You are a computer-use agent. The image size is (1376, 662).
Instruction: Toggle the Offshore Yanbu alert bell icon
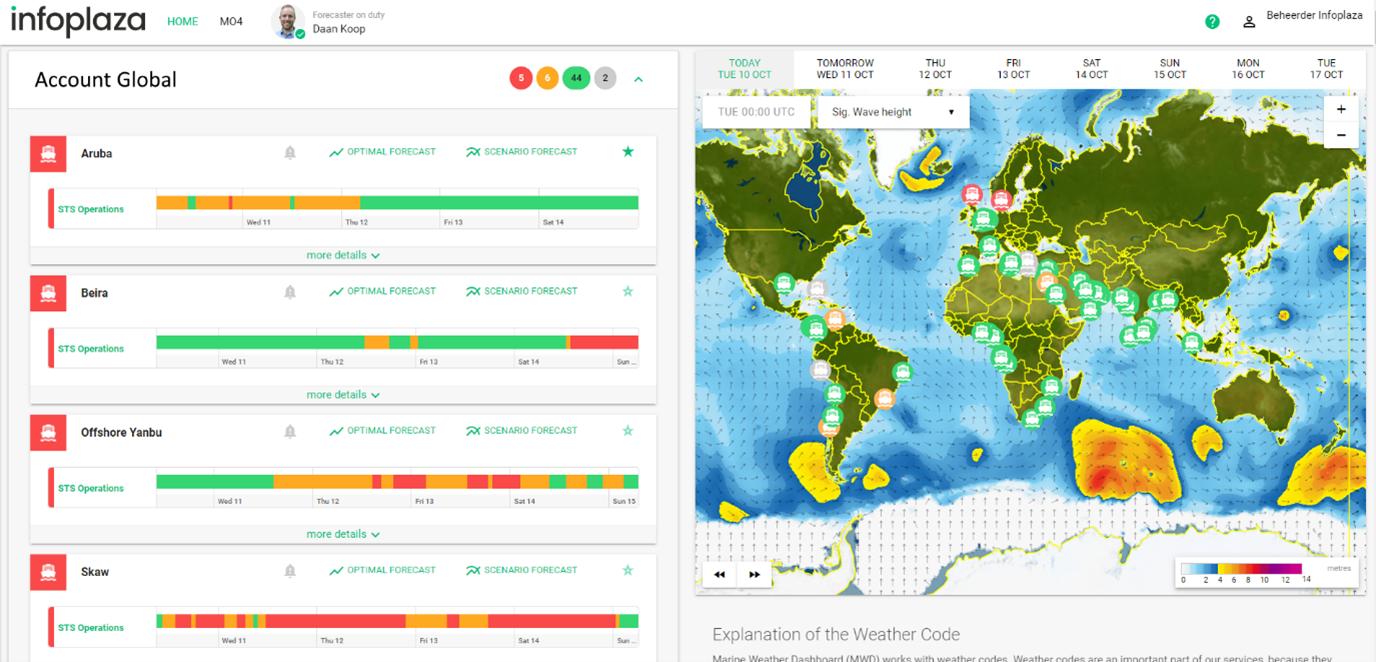pos(290,431)
